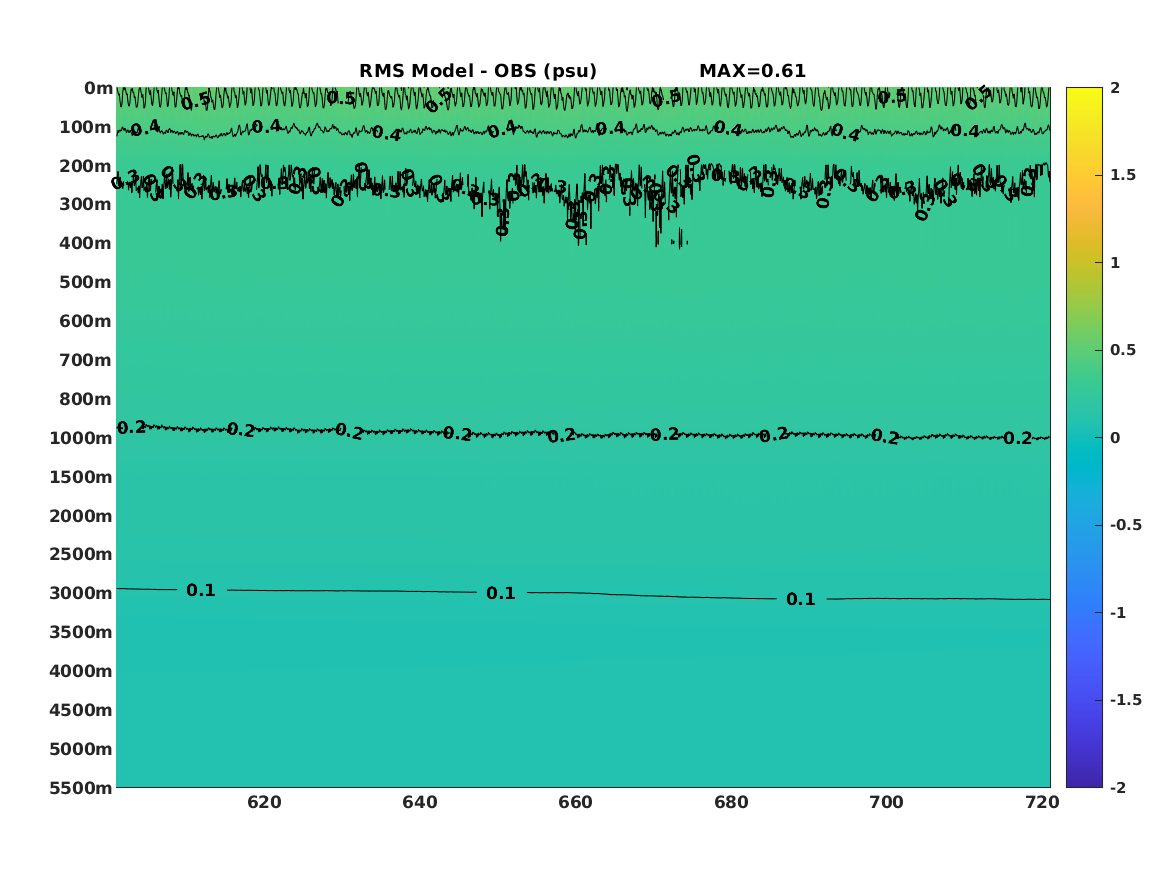Click the colorbar tick label '1.5'
Screen dimensions: 1167x875
(x=1123, y=176)
